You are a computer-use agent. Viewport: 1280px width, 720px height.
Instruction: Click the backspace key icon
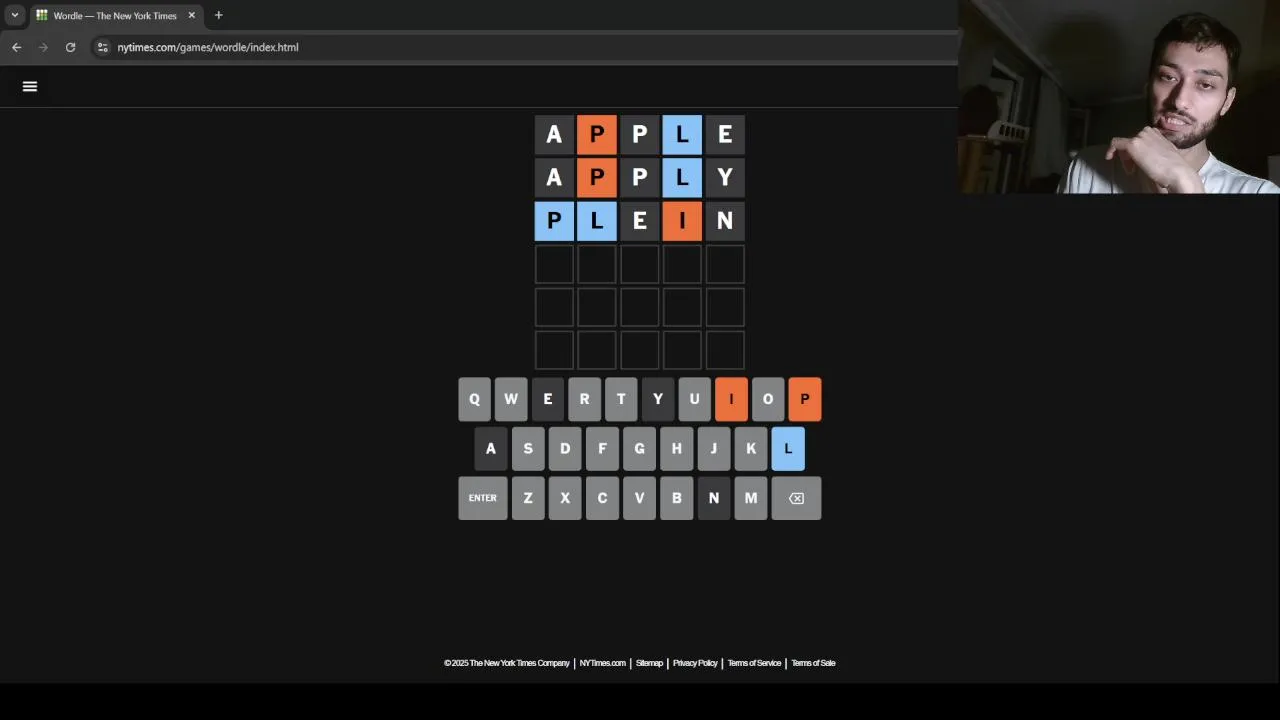[x=796, y=498]
